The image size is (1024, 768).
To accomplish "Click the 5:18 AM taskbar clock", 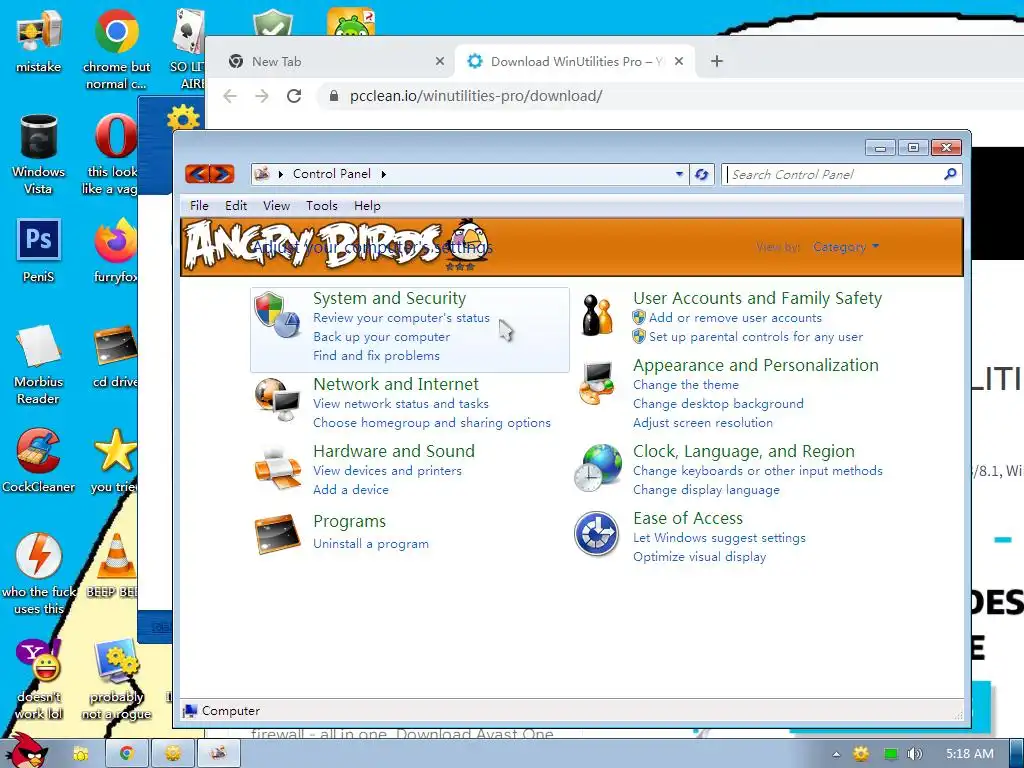I will [x=970, y=754].
